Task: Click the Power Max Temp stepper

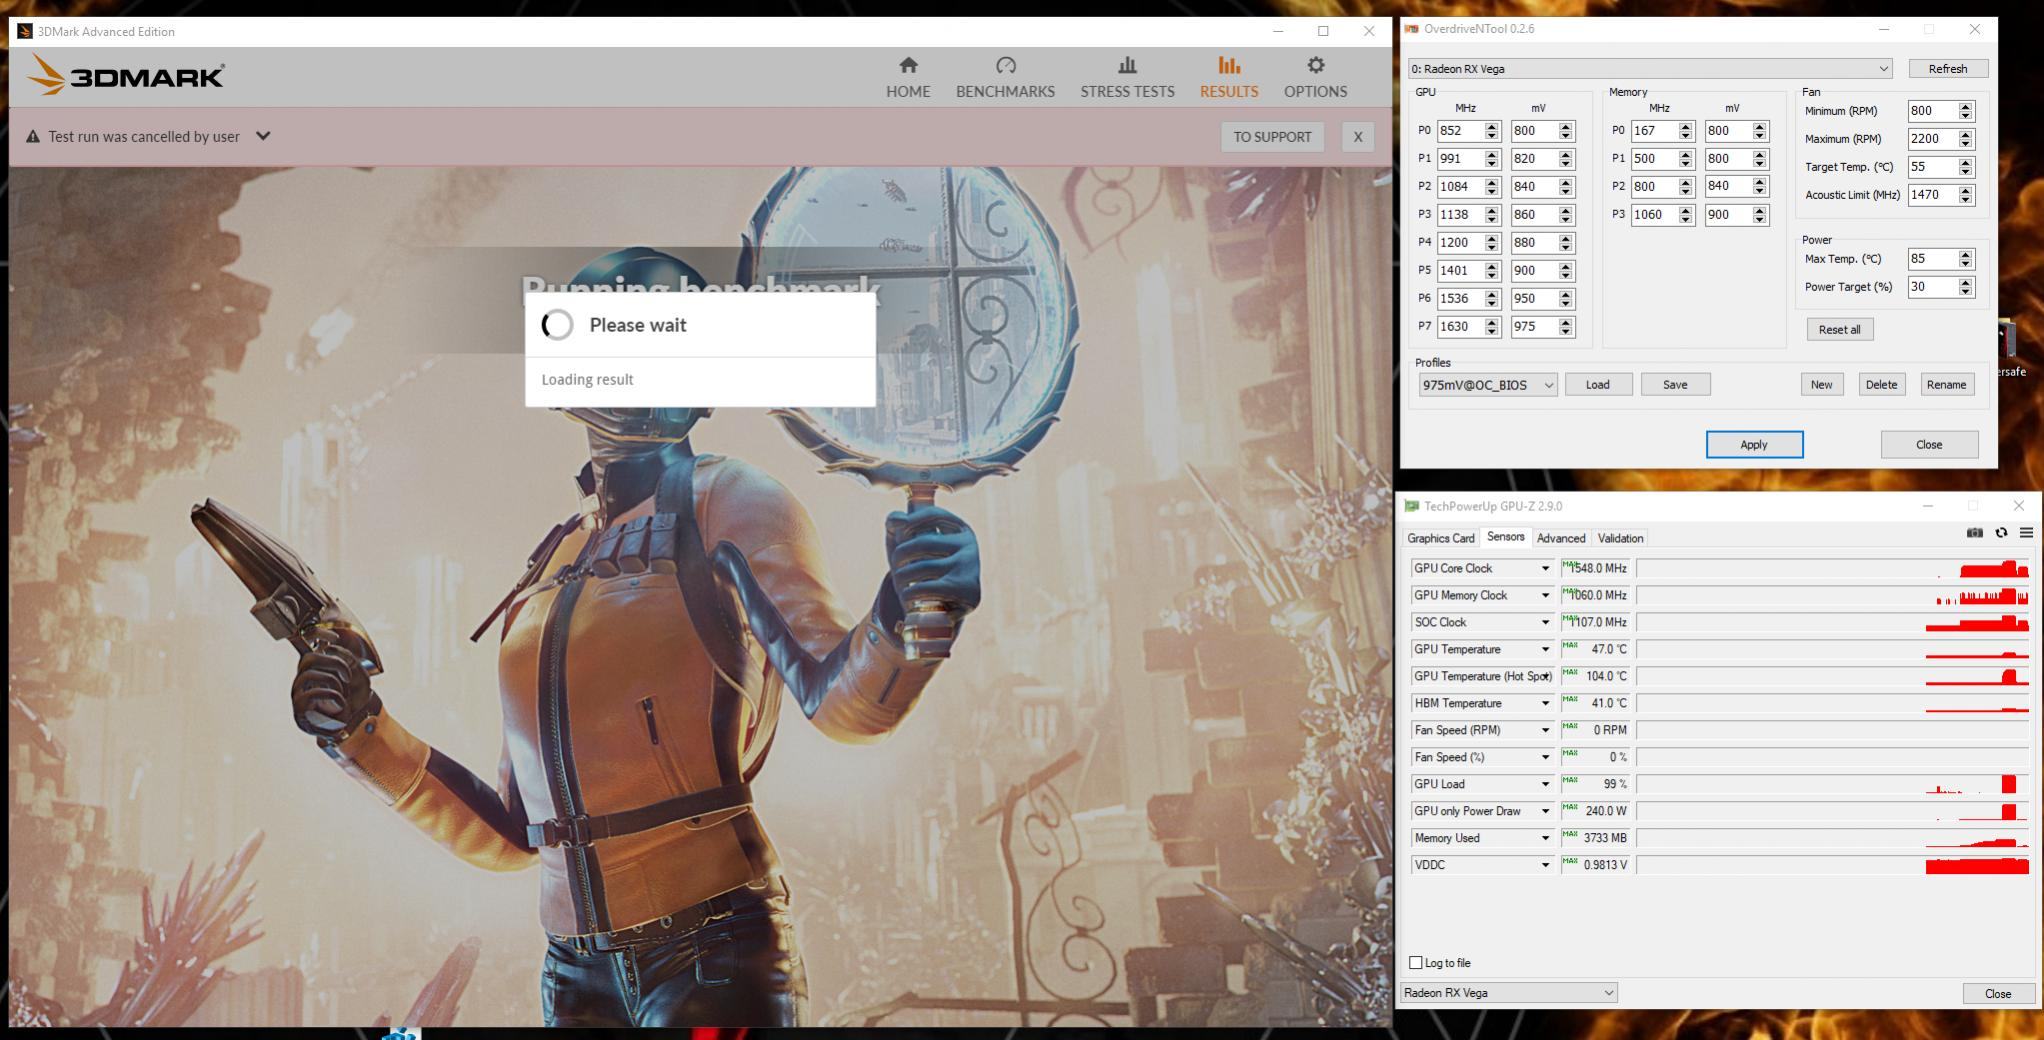Action: pyautogui.click(x=1966, y=259)
